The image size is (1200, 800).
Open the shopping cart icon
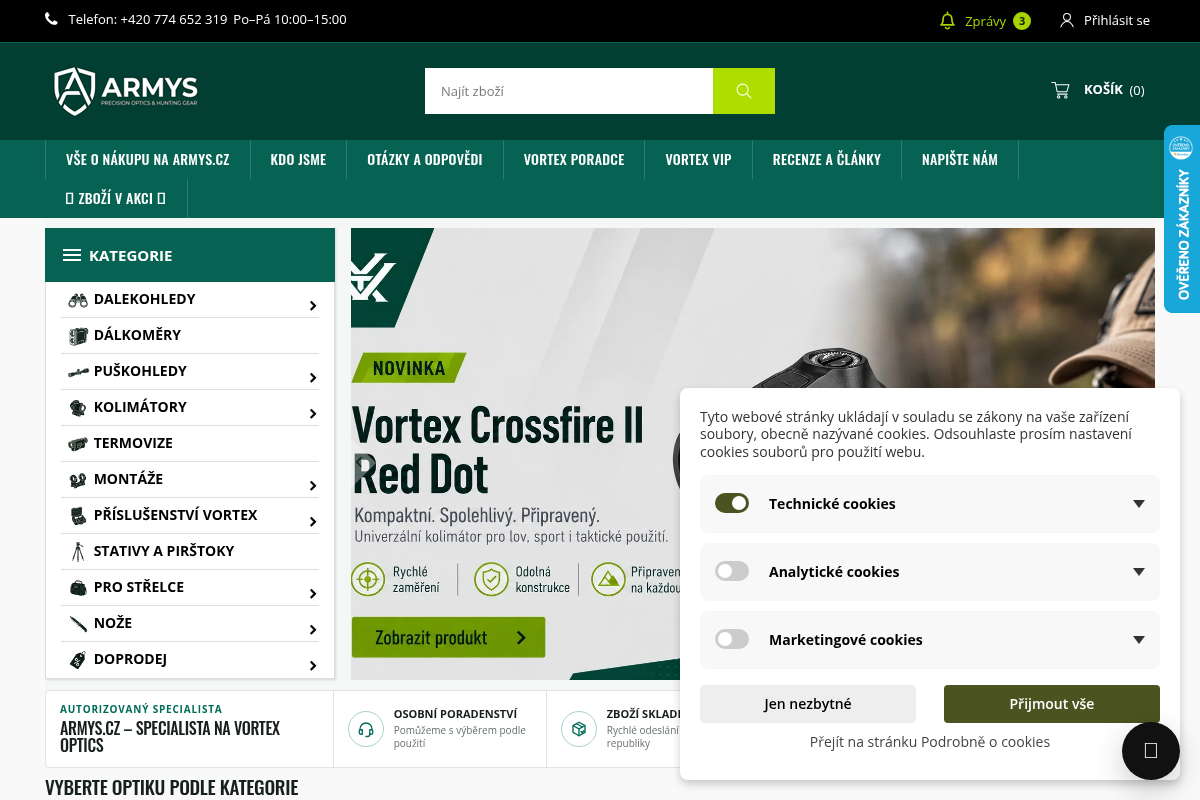pos(1060,90)
